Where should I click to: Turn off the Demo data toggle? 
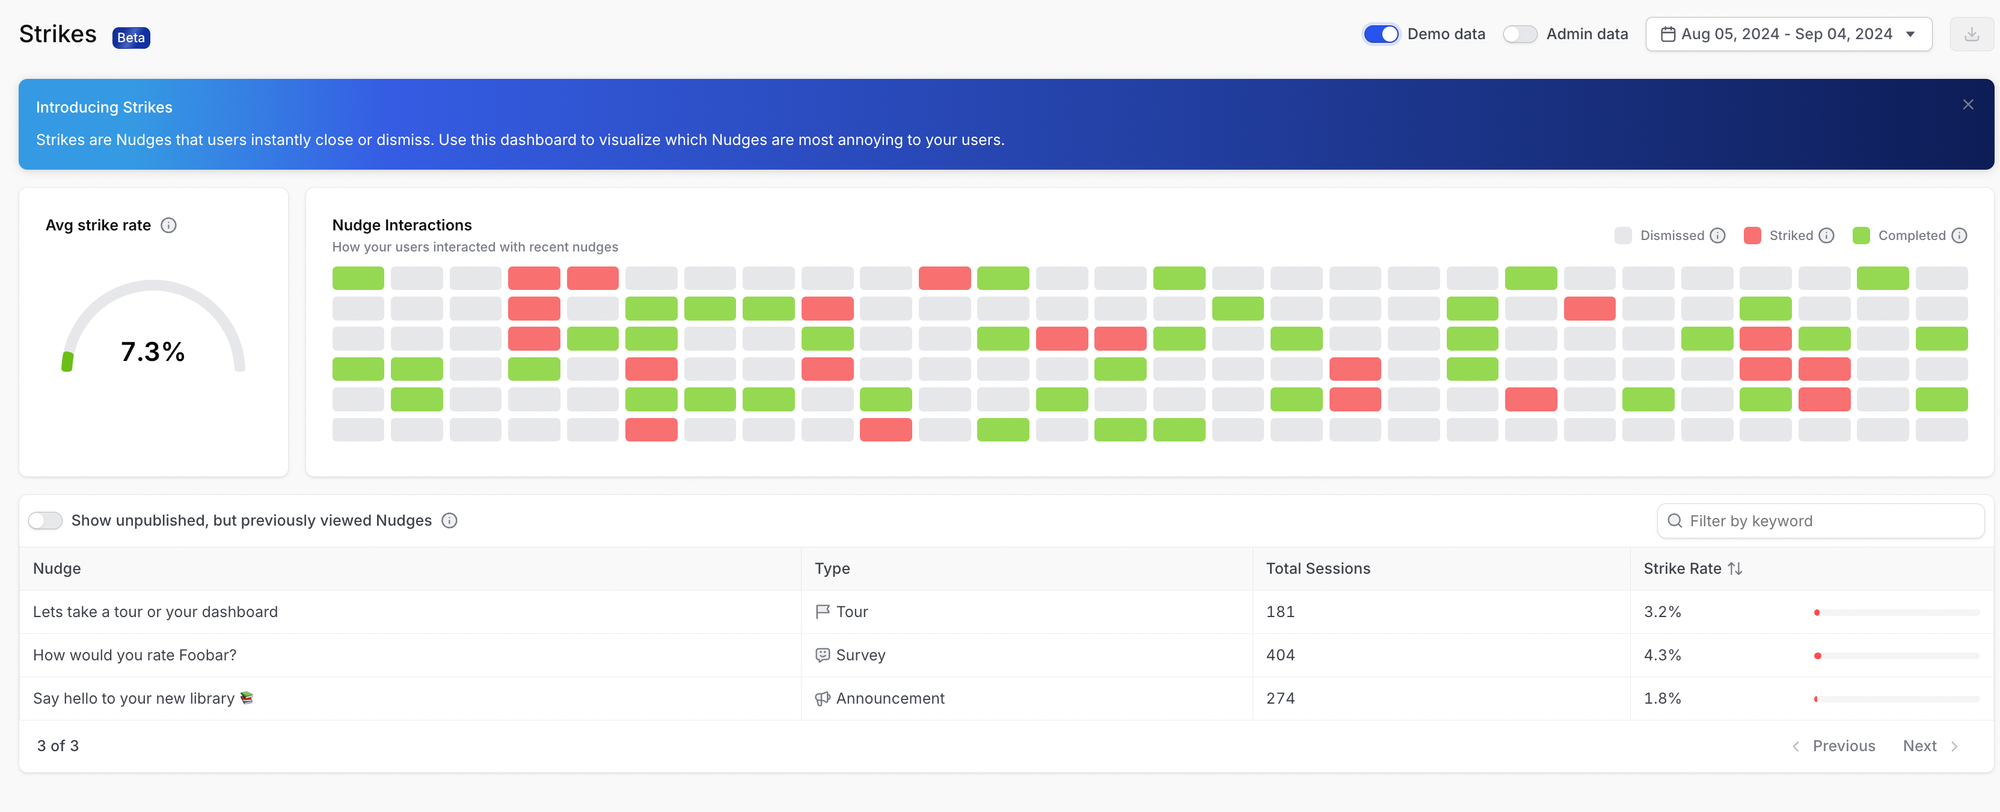[1381, 34]
